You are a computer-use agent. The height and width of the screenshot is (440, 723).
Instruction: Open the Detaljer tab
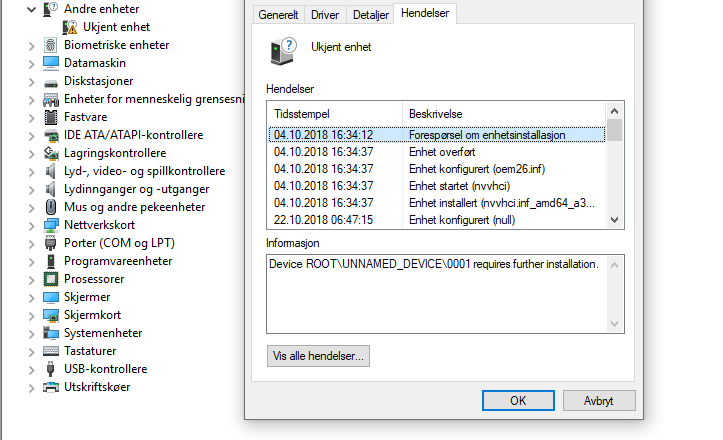pos(370,15)
